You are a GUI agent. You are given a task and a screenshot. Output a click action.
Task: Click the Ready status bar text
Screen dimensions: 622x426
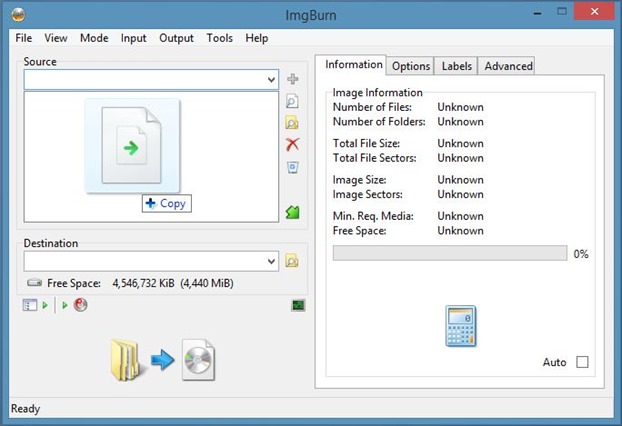(25, 409)
